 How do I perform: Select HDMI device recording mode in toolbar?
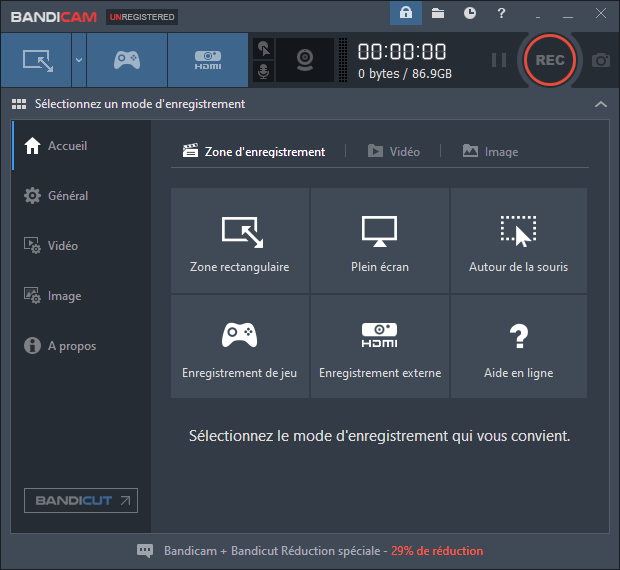[208, 60]
